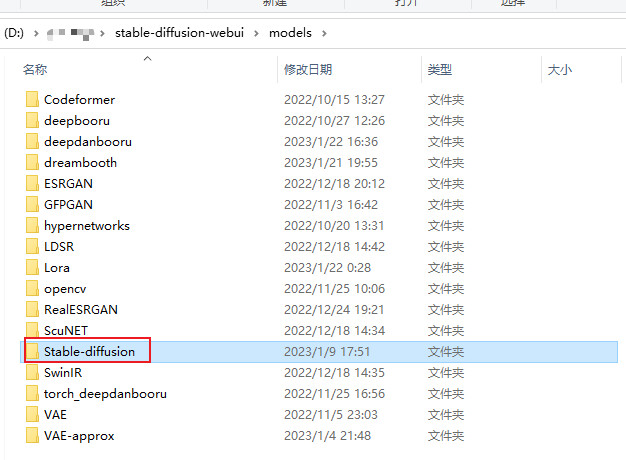Click the Codeformer folder icon
This screenshot has height=460, width=626.
(x=32, y=100)
